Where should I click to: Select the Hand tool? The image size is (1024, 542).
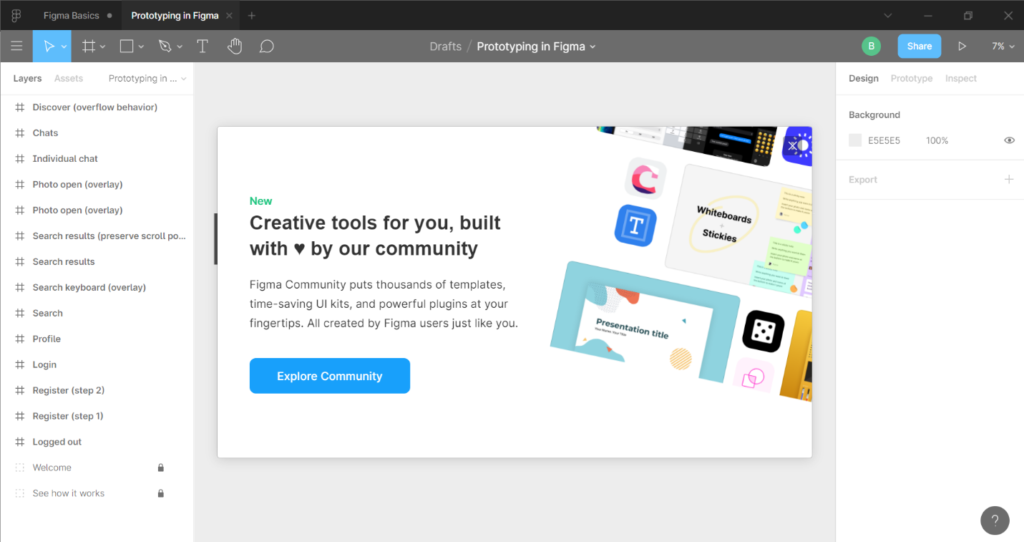coord(234,46)
